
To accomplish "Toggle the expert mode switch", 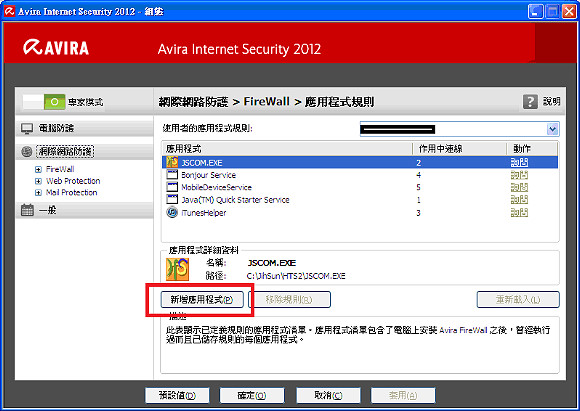I will click(44, 101).
